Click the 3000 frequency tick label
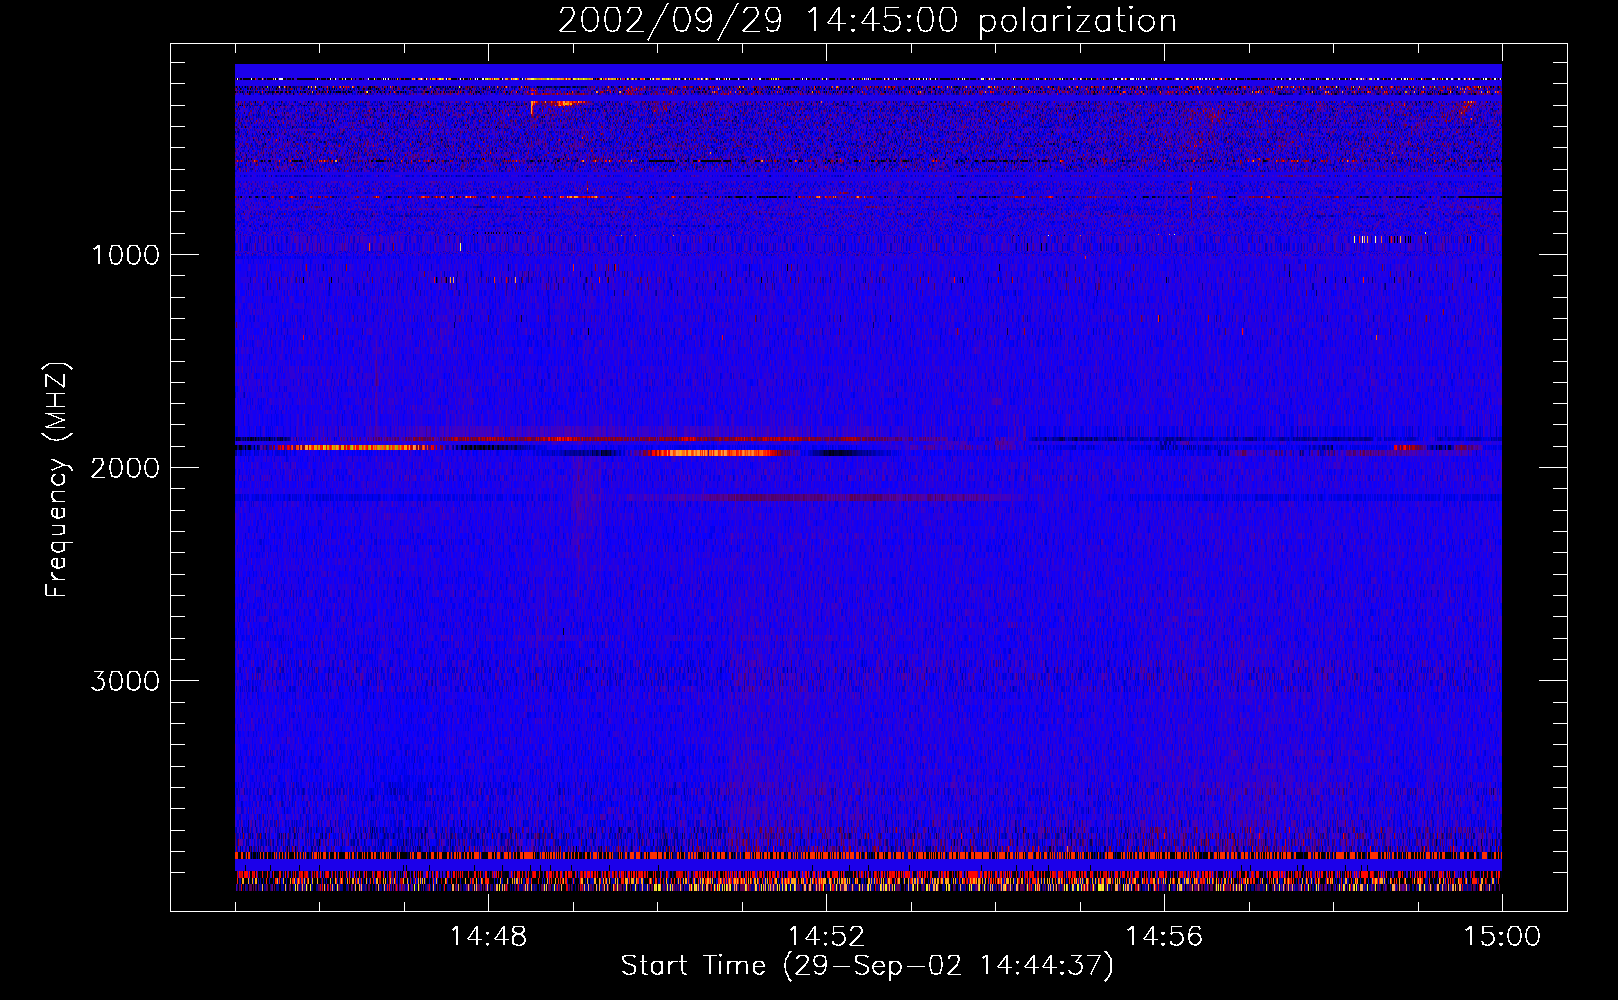Screen dimensions: 1618x1000 coord(125,681)
